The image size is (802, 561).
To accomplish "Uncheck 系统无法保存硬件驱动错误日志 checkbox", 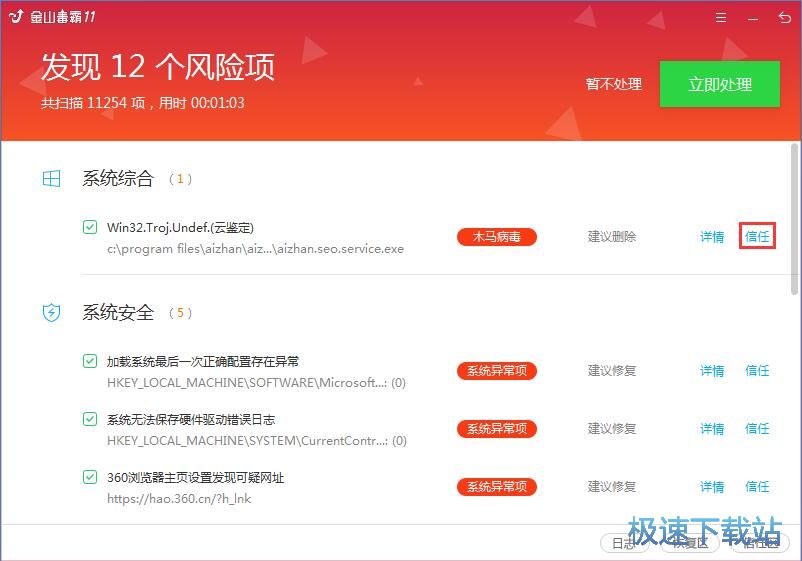I will 90,419.
